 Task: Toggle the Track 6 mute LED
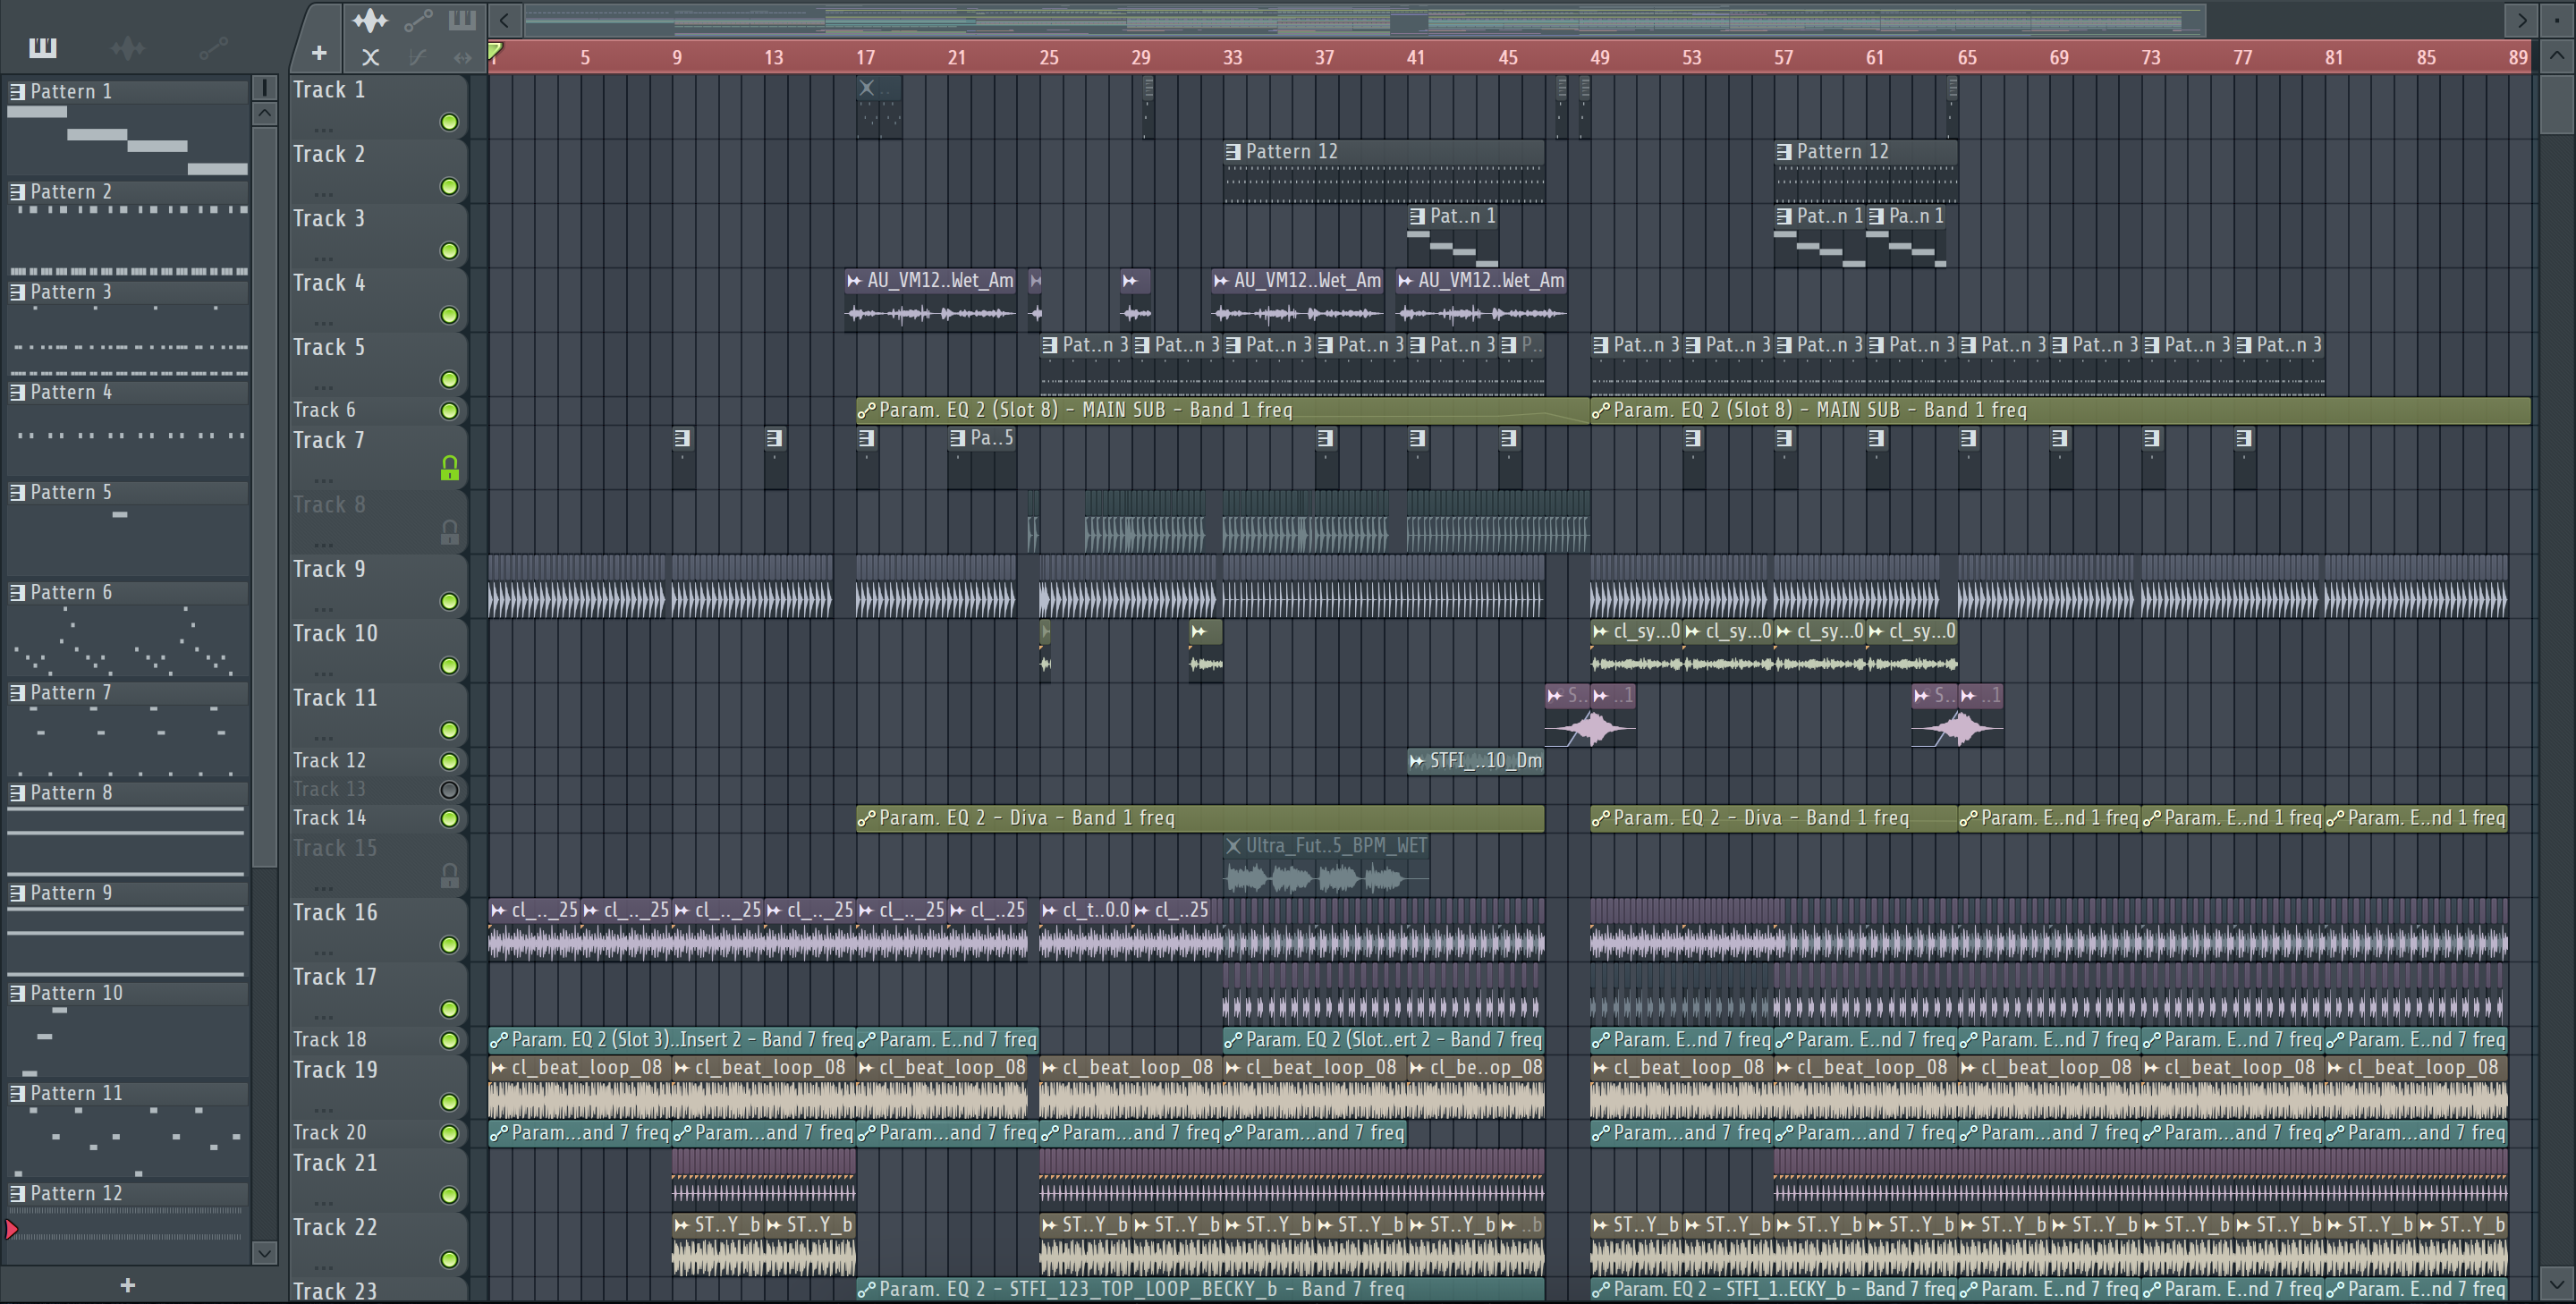point(450,411)
